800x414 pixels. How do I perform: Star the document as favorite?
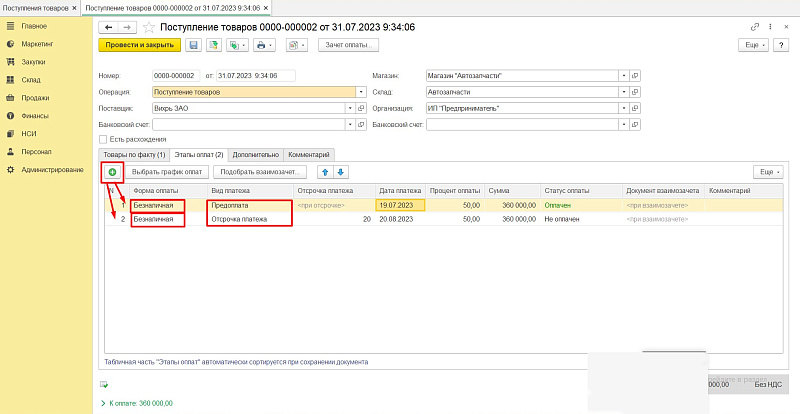[x=149, y=27]
